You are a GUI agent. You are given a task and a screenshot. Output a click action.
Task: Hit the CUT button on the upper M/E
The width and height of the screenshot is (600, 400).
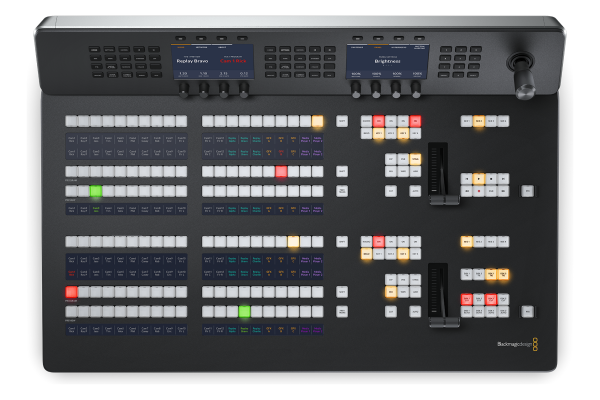391,191
